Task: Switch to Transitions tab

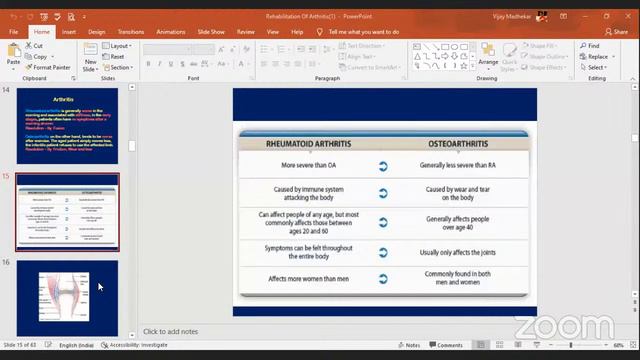Action: 131,32
